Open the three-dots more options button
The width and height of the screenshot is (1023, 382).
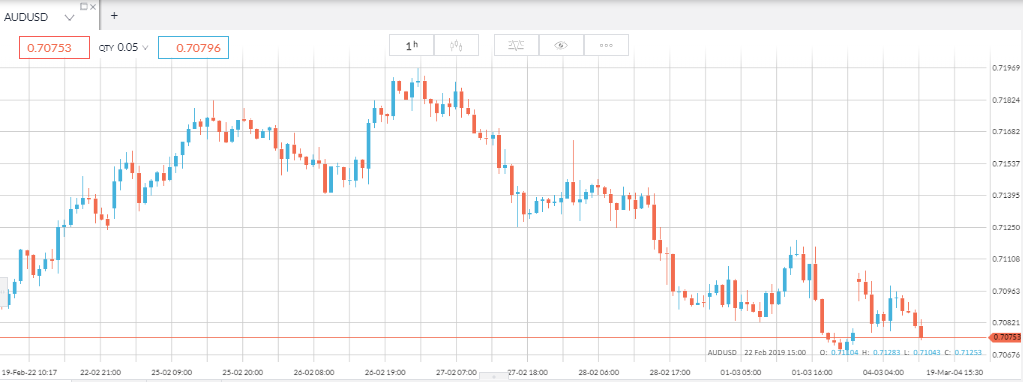tap(606, 45)
